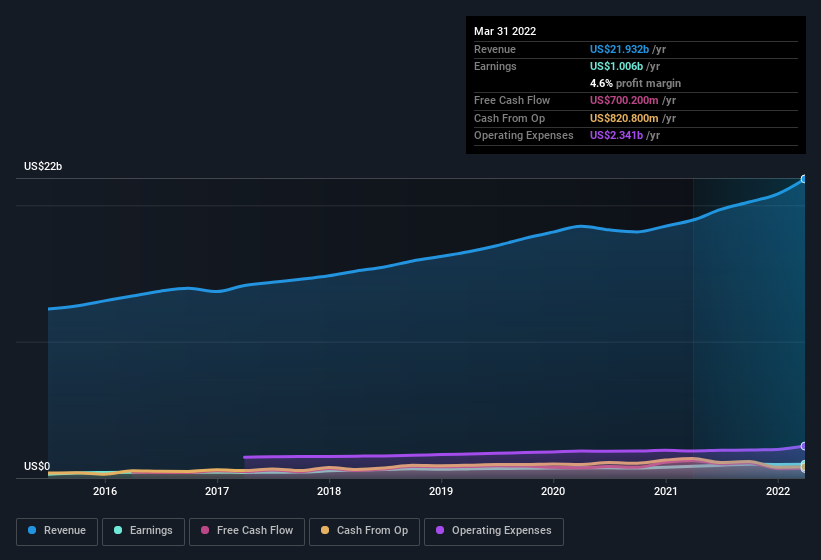This screenshot has height=560, width=821.
Task: Click the US$0 y-axis label
Action: (x=37, y=466)
